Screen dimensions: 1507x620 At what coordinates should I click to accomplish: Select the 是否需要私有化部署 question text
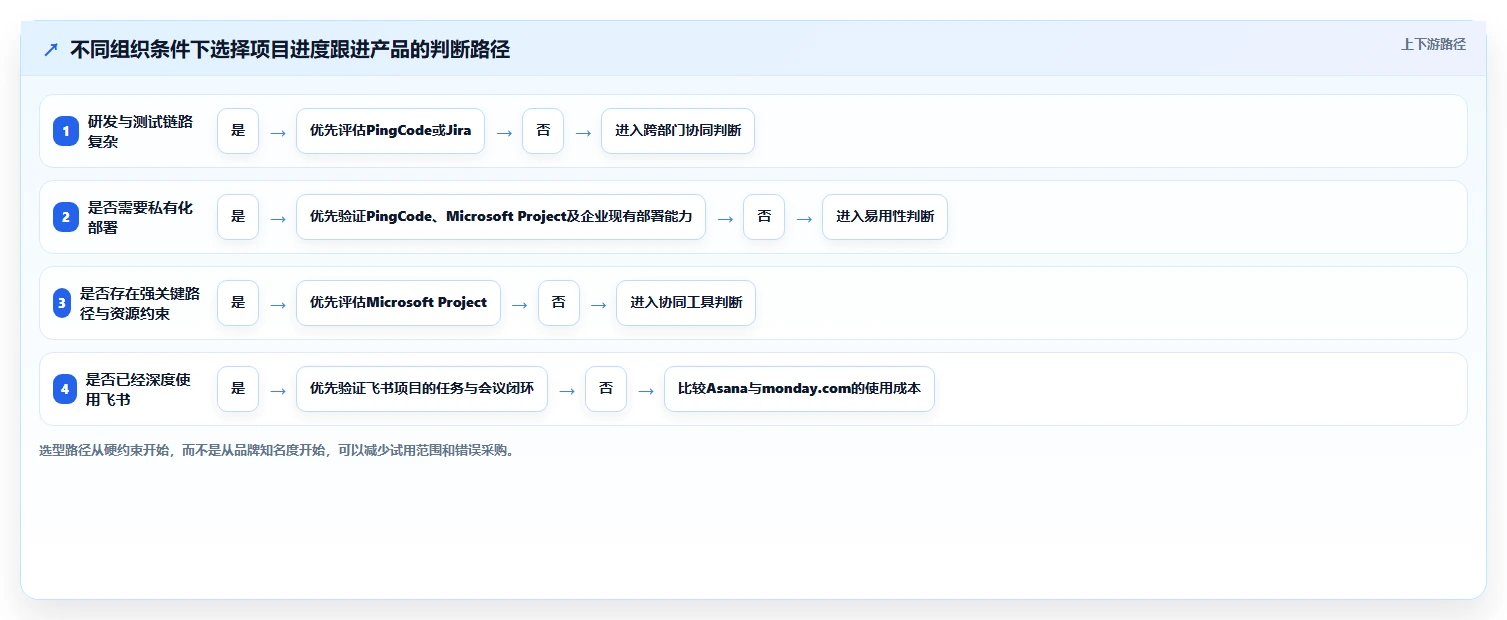tap(140, 217)
